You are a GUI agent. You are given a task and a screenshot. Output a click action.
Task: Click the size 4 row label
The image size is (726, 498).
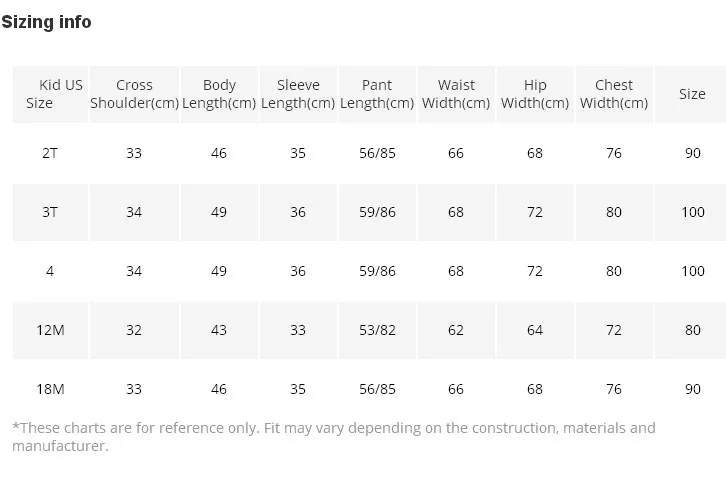click(50, 271)
